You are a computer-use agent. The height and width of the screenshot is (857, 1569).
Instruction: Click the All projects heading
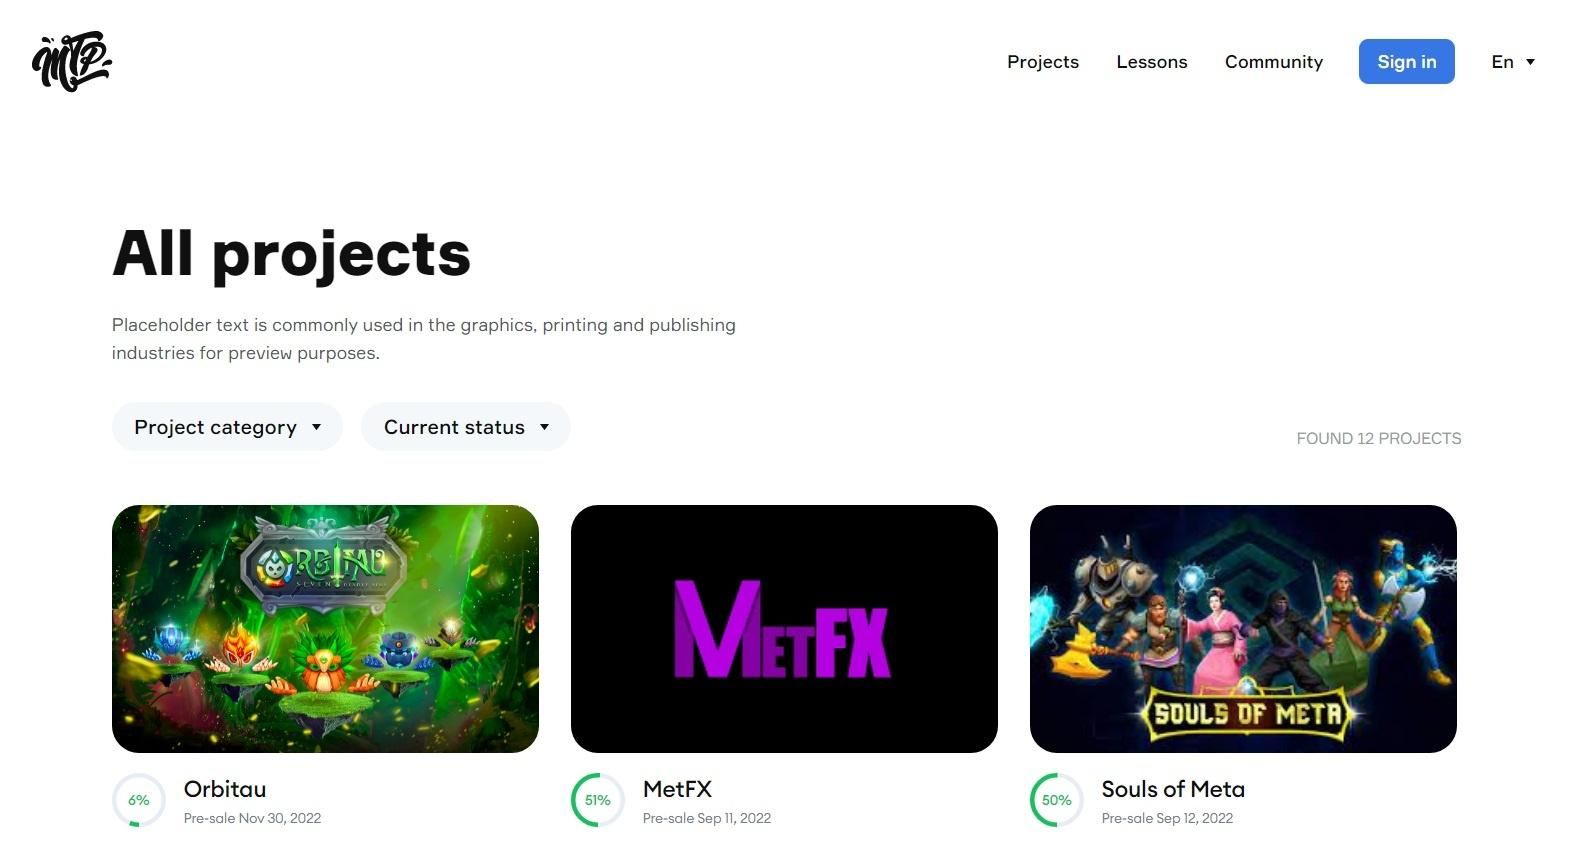tap(291, 253)
